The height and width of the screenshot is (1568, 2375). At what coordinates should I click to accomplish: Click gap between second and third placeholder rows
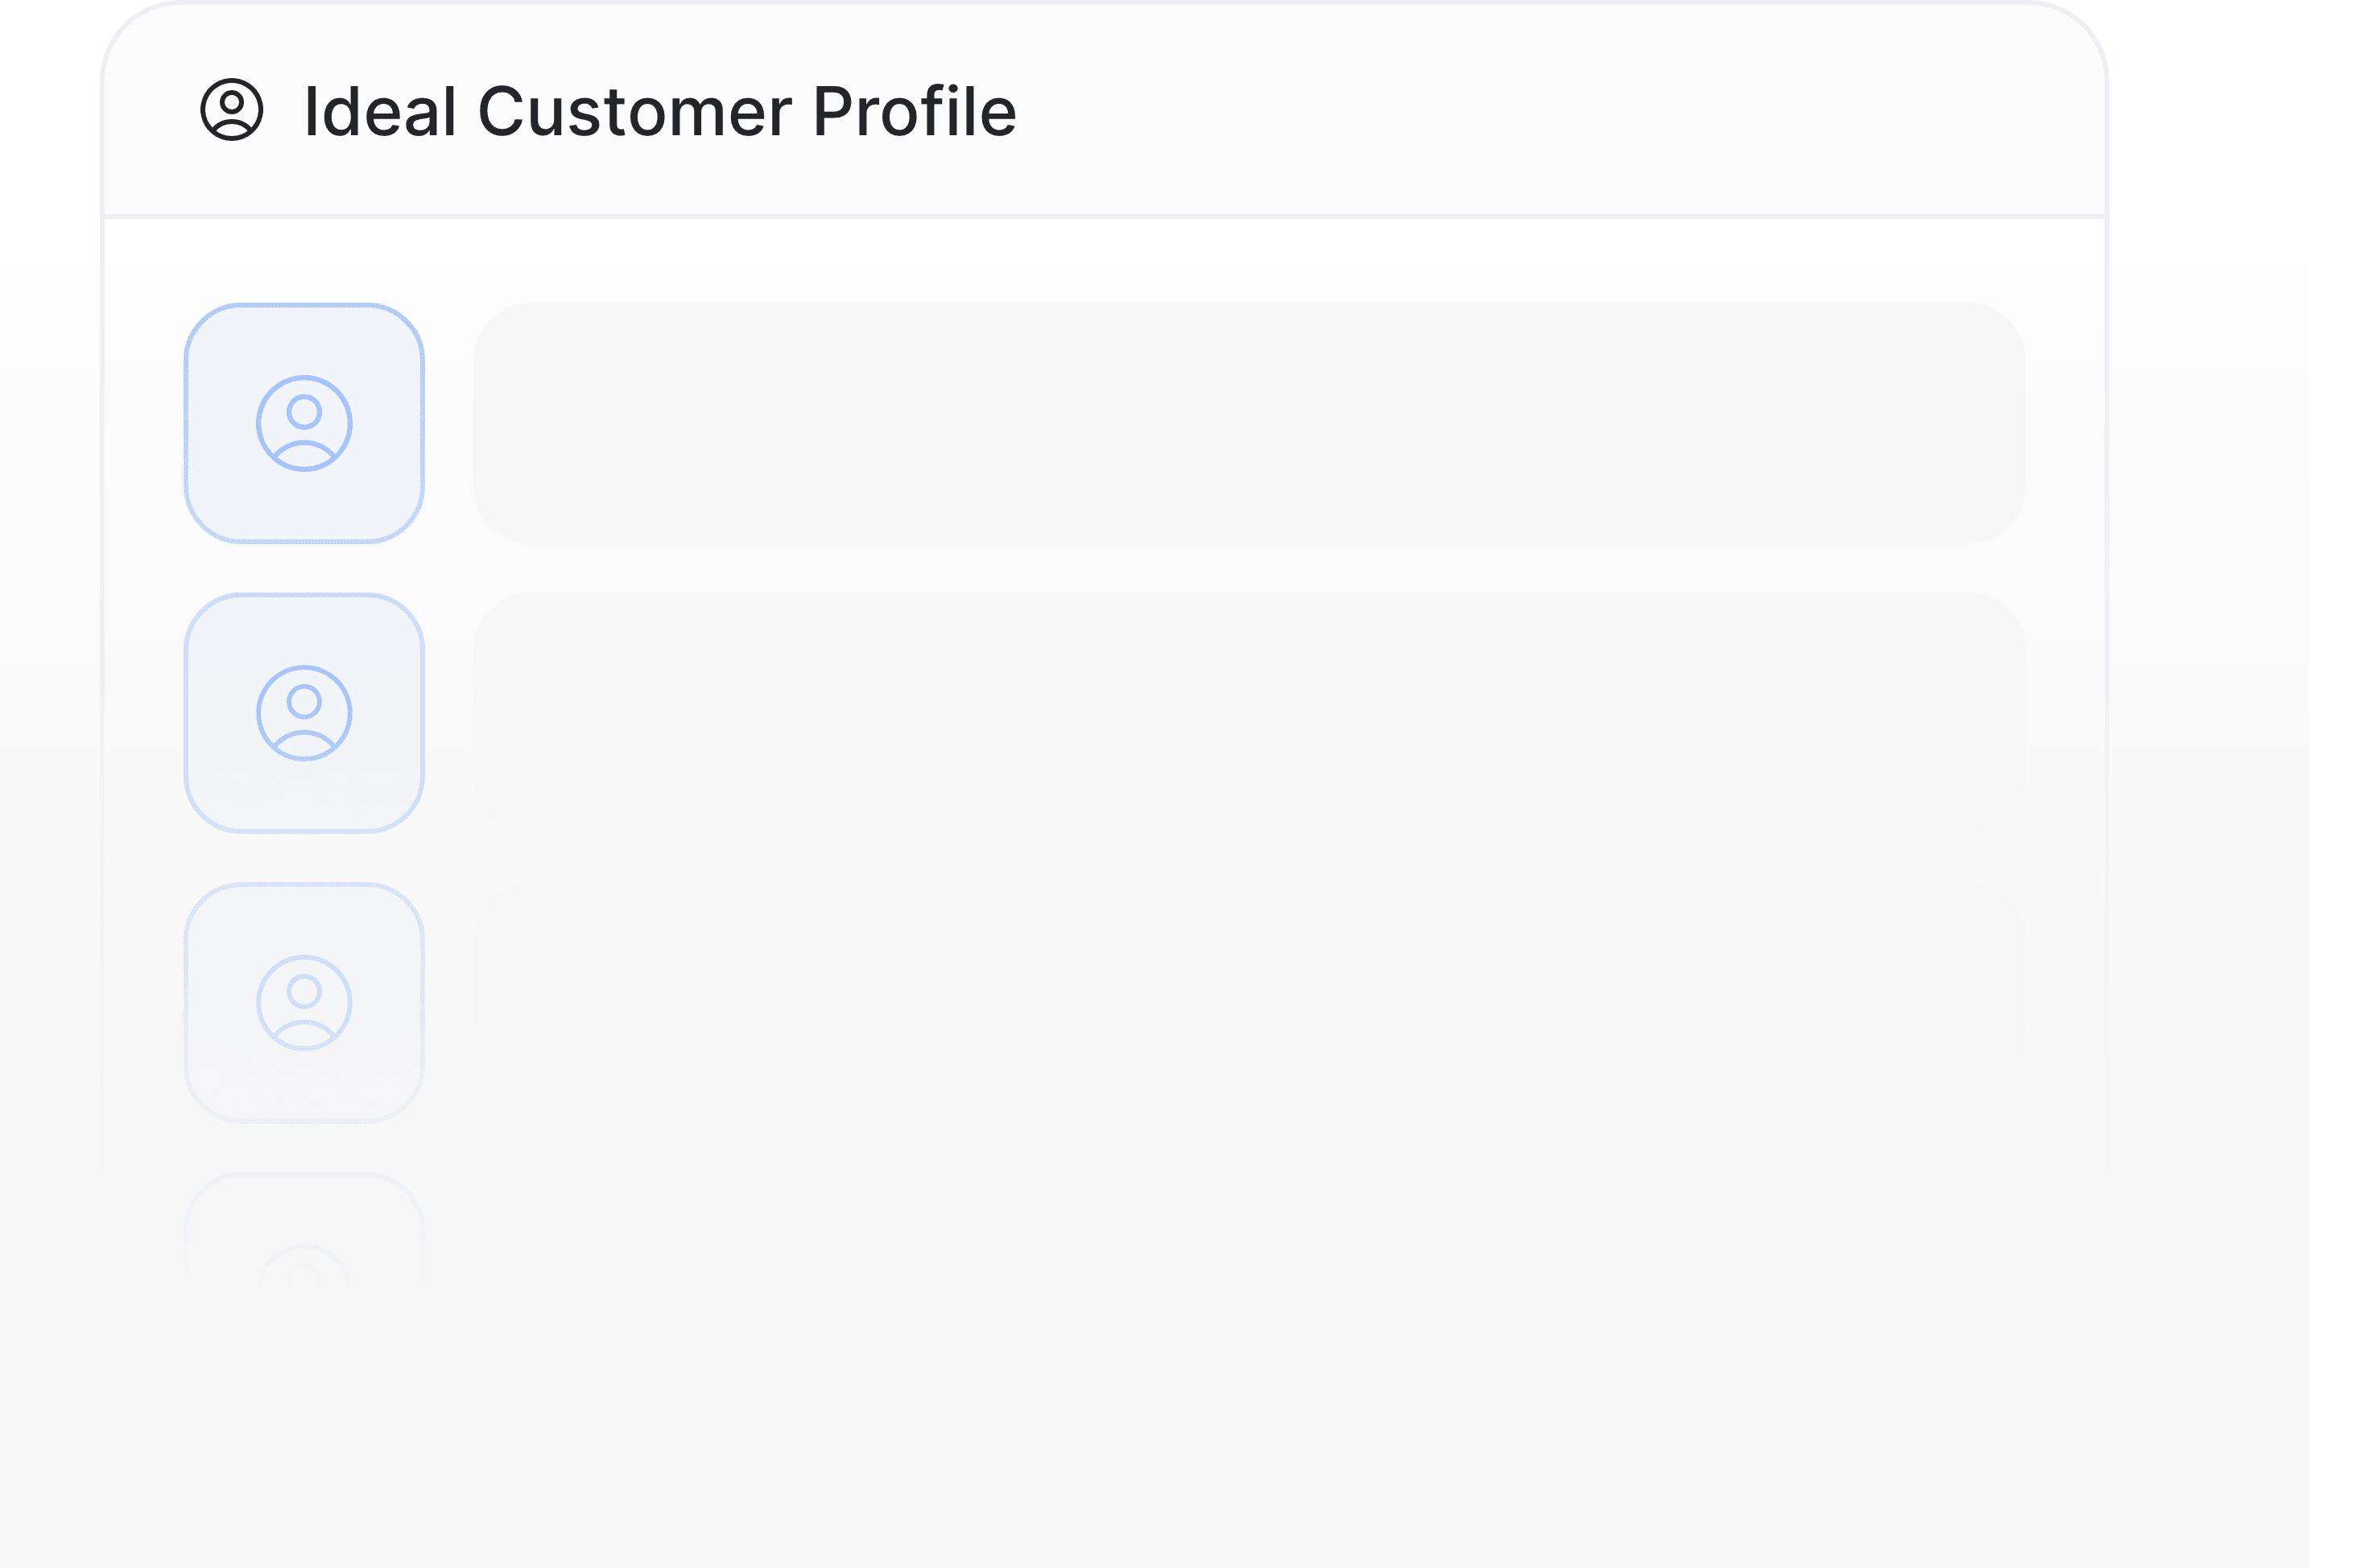point(1249,859)
